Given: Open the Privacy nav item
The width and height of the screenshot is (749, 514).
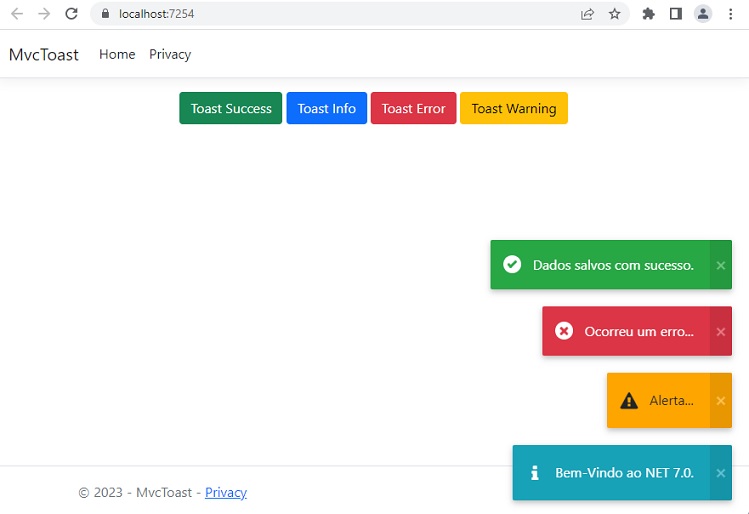Looking at the screenshot, I should [x=170, y=54].
